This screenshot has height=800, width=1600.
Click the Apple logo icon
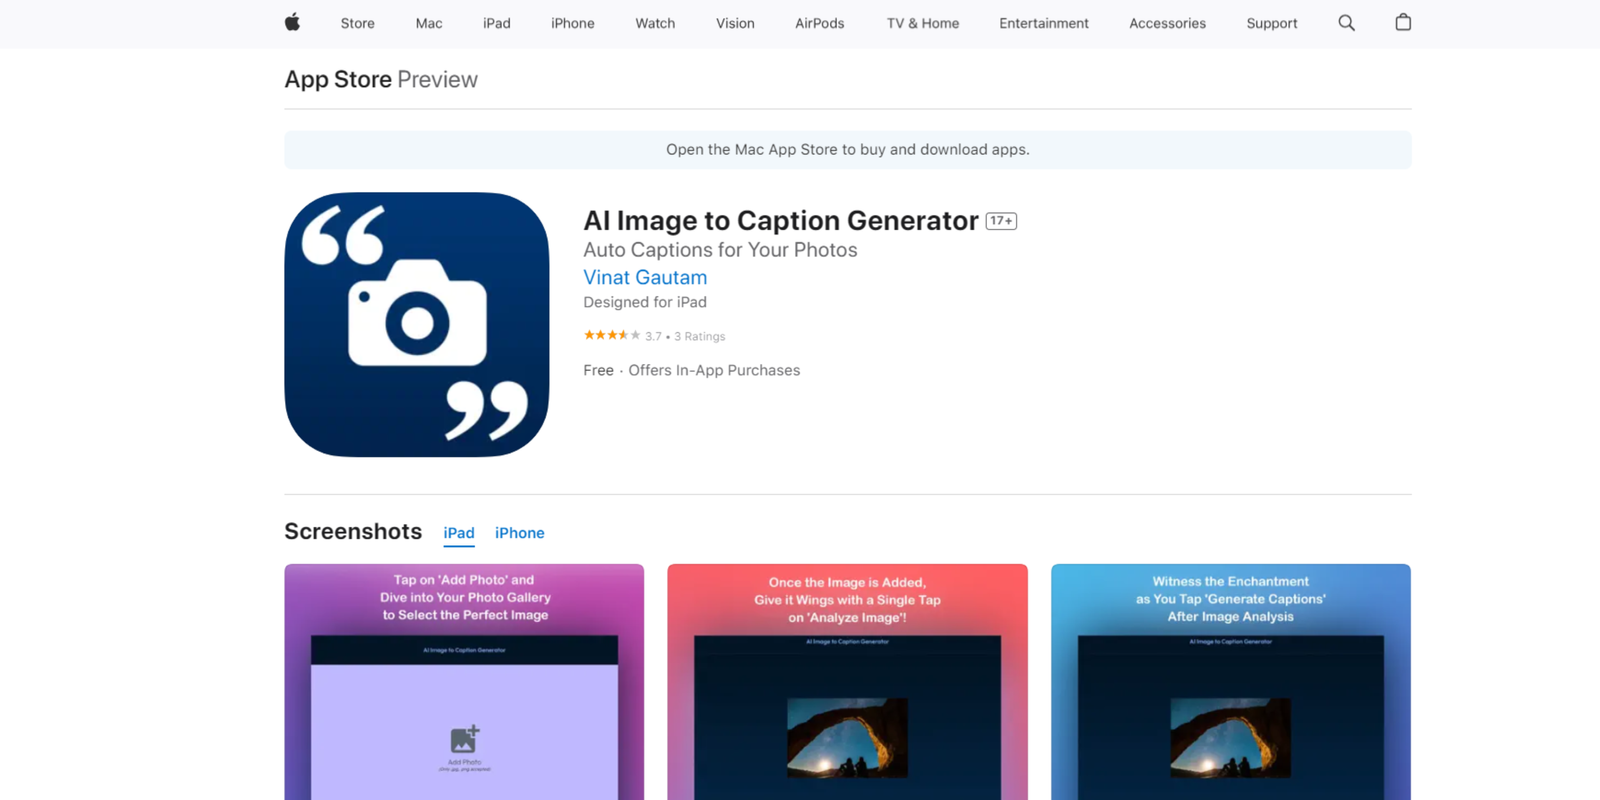pos(292,22)
